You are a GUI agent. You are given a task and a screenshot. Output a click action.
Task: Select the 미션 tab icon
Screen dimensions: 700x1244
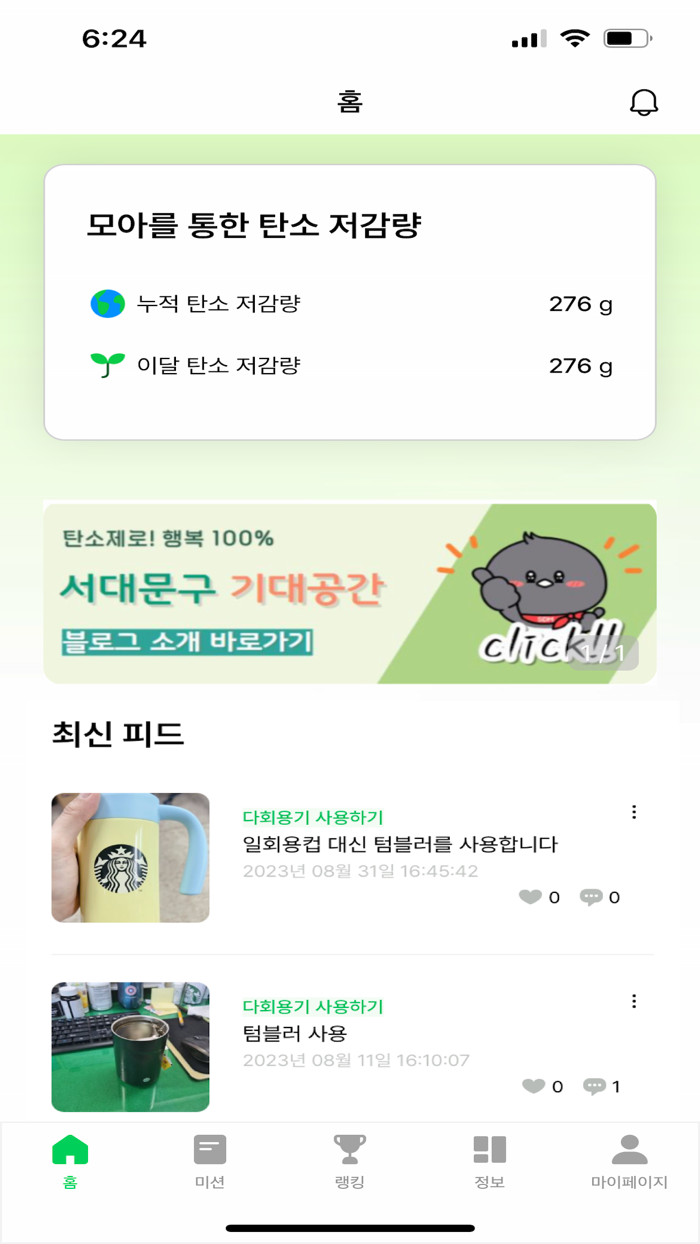pos(208,1148)
